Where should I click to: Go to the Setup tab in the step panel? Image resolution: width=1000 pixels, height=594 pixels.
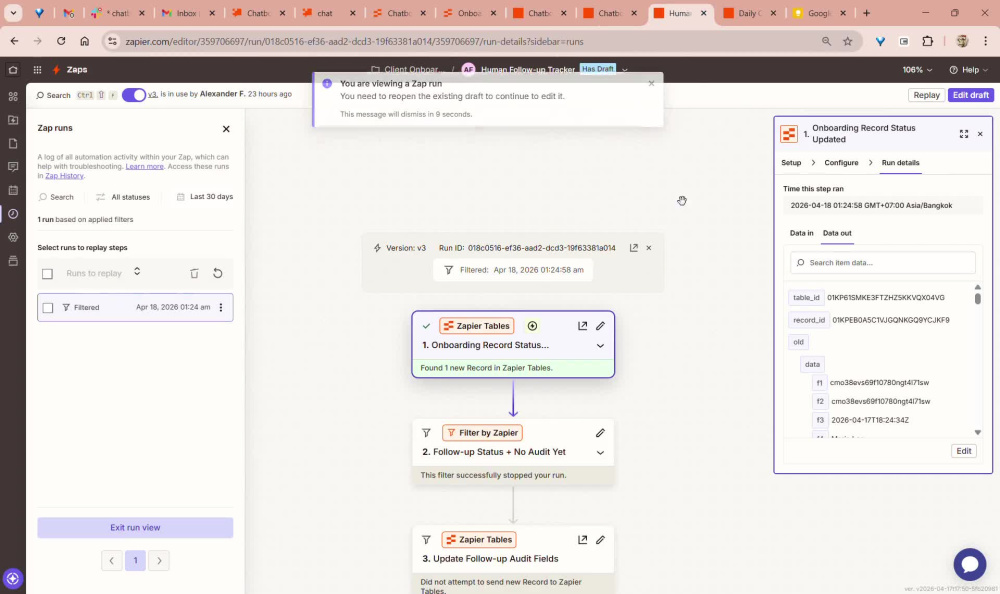791,163
